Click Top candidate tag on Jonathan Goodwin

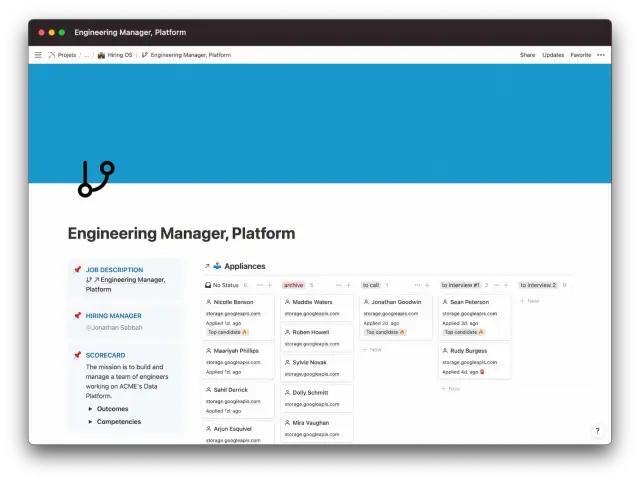tap(385, 332)
